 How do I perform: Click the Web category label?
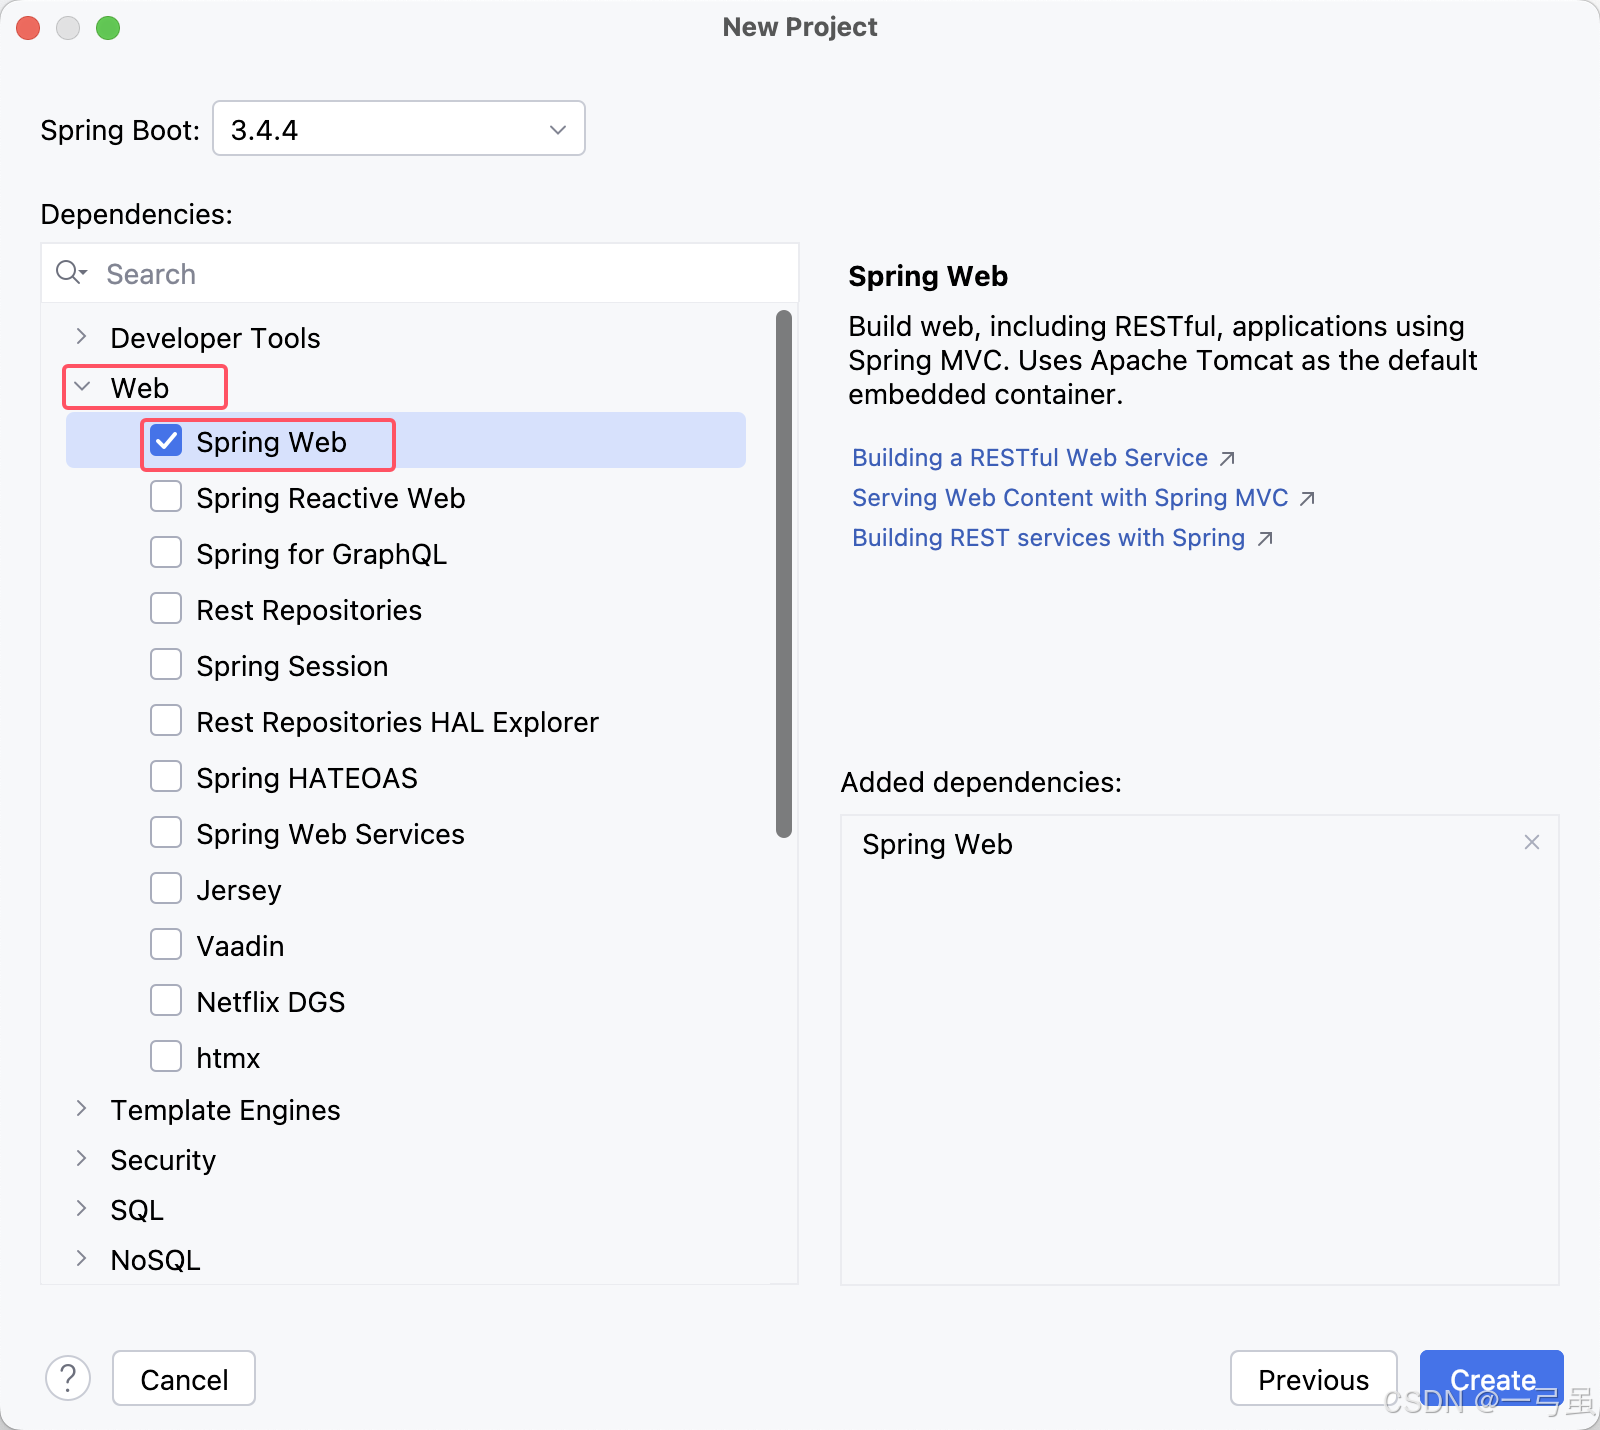tap(140, 388)
